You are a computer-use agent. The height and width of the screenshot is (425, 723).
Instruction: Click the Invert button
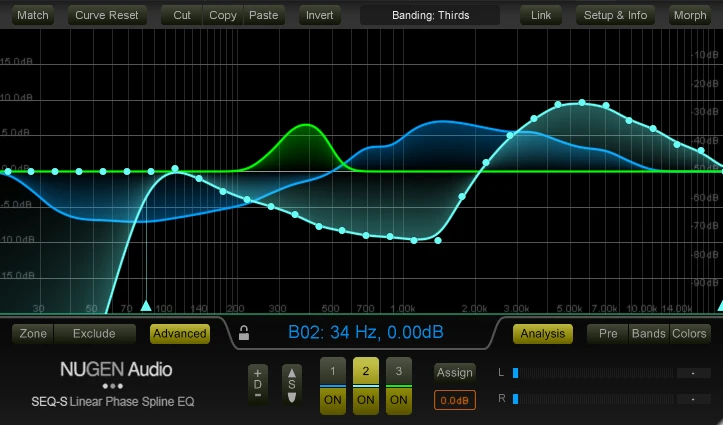320,15
